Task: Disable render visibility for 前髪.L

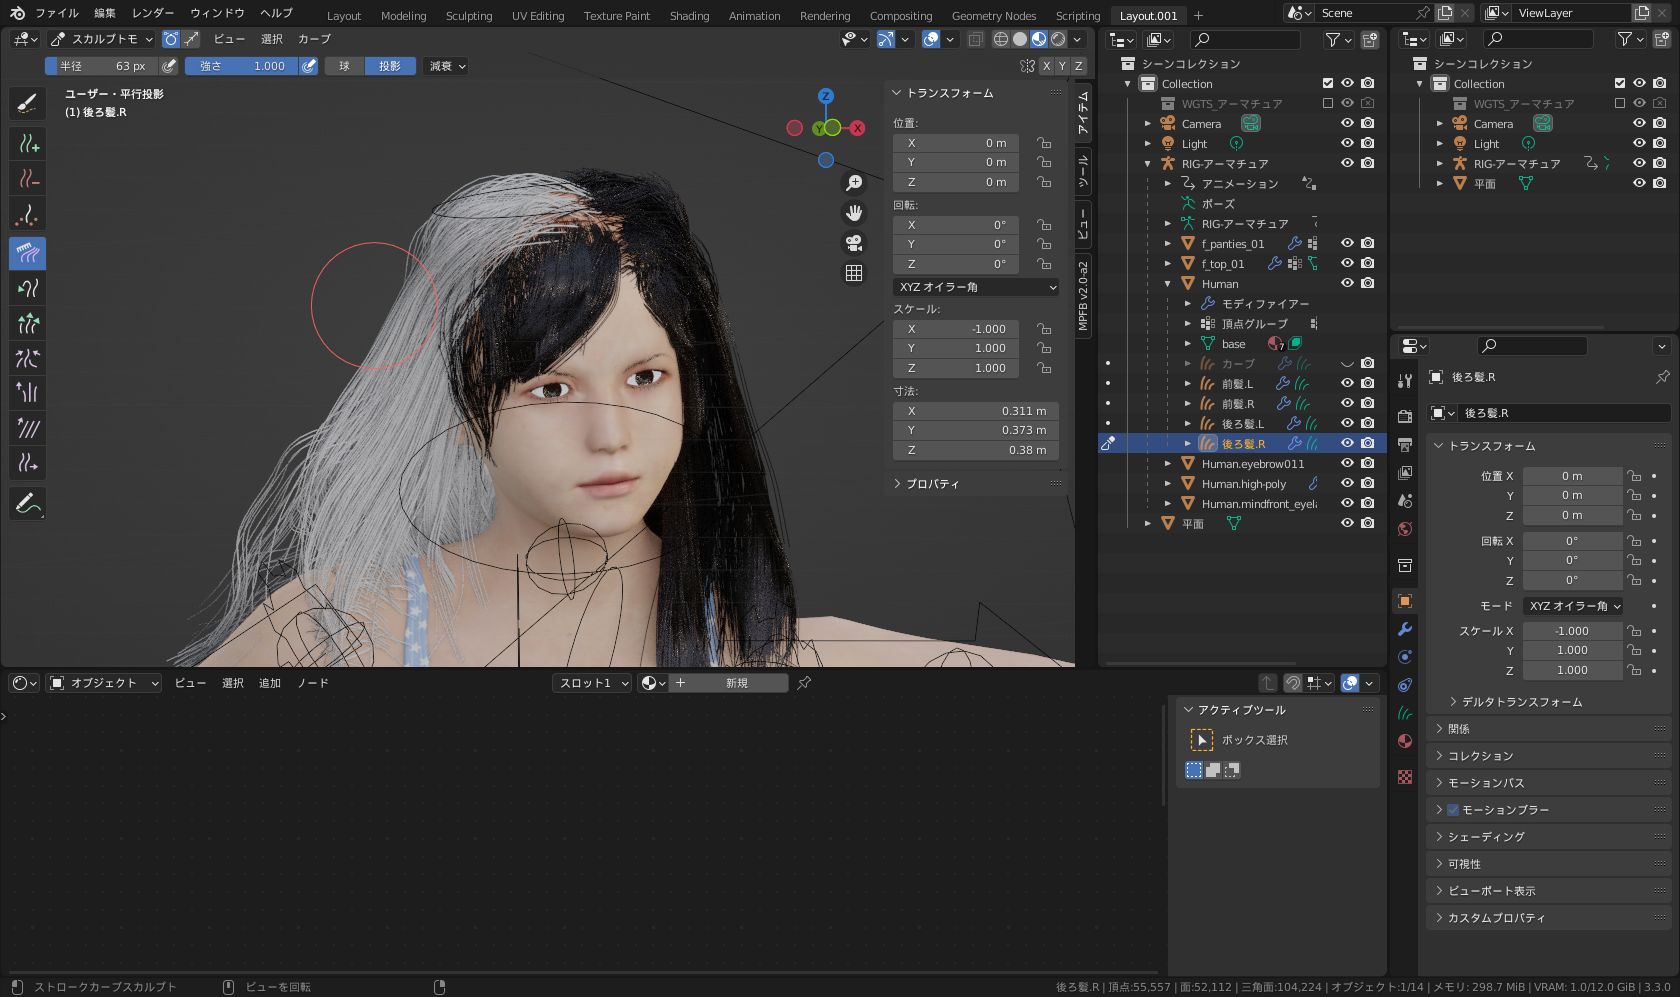Action: click(1367, 383)
